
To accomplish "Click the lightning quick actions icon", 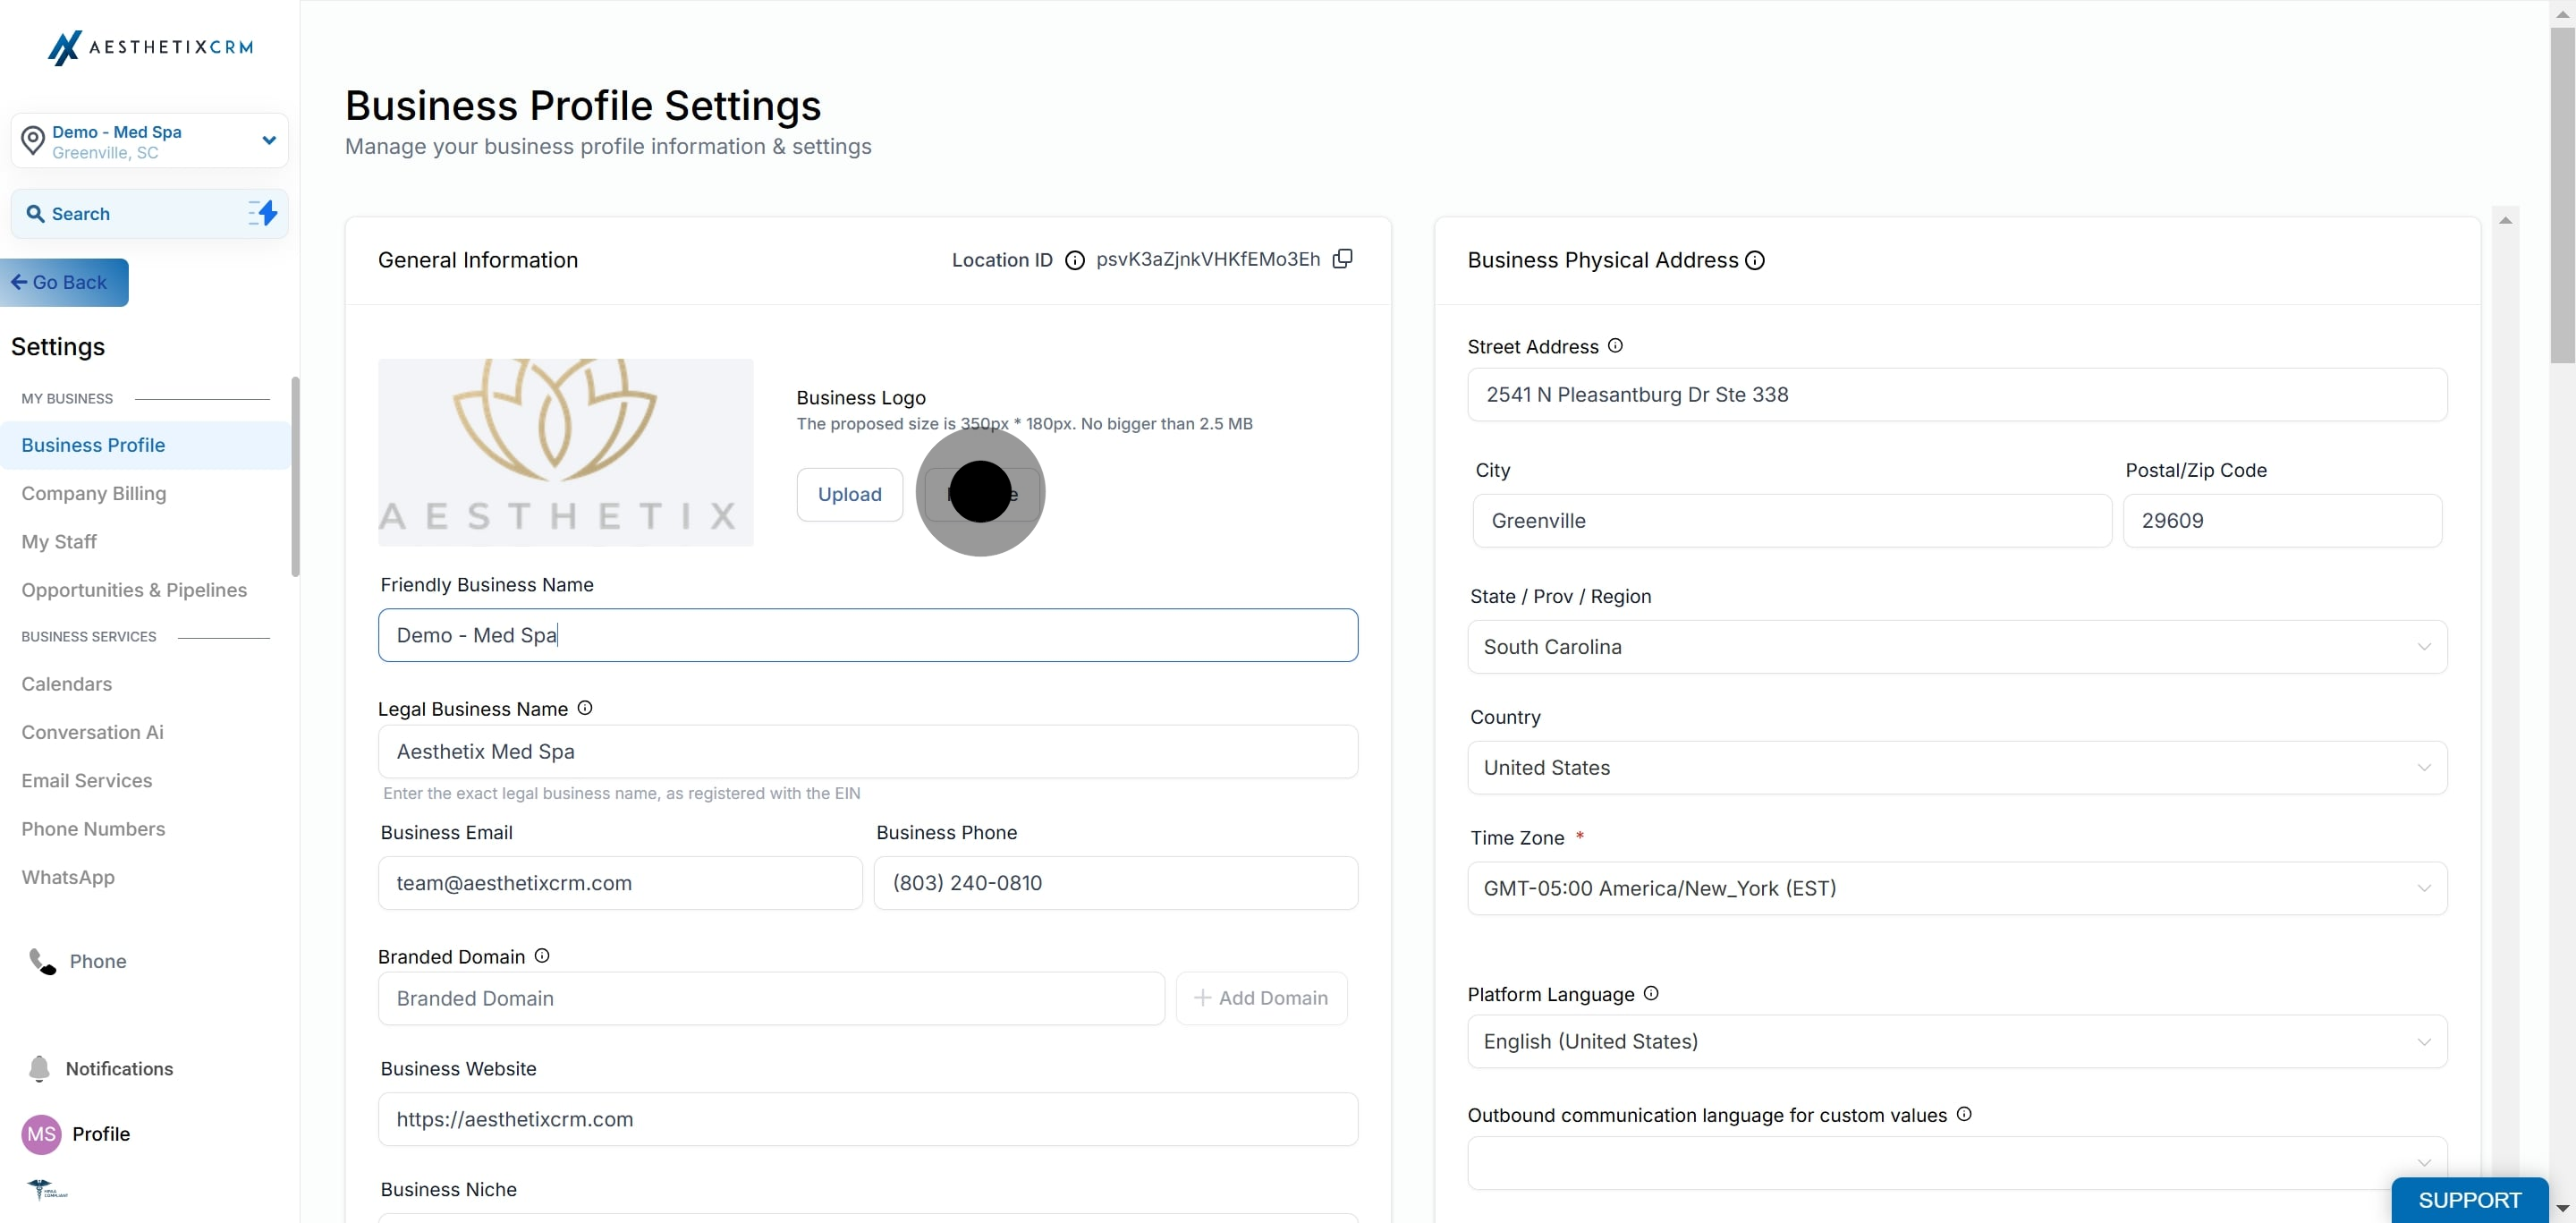I will click(263, 213).
